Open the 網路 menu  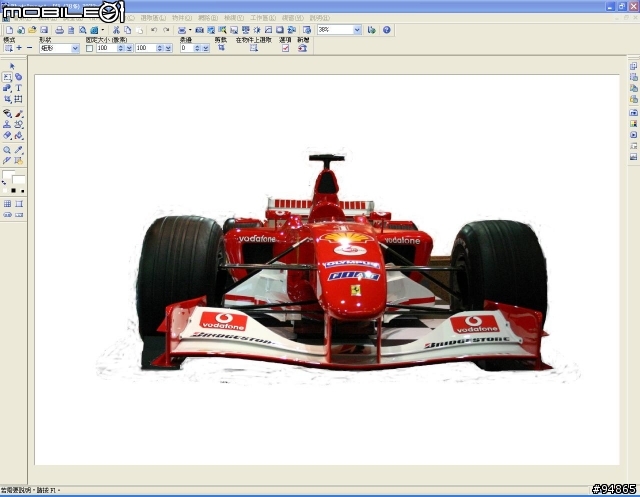(208, 18)
